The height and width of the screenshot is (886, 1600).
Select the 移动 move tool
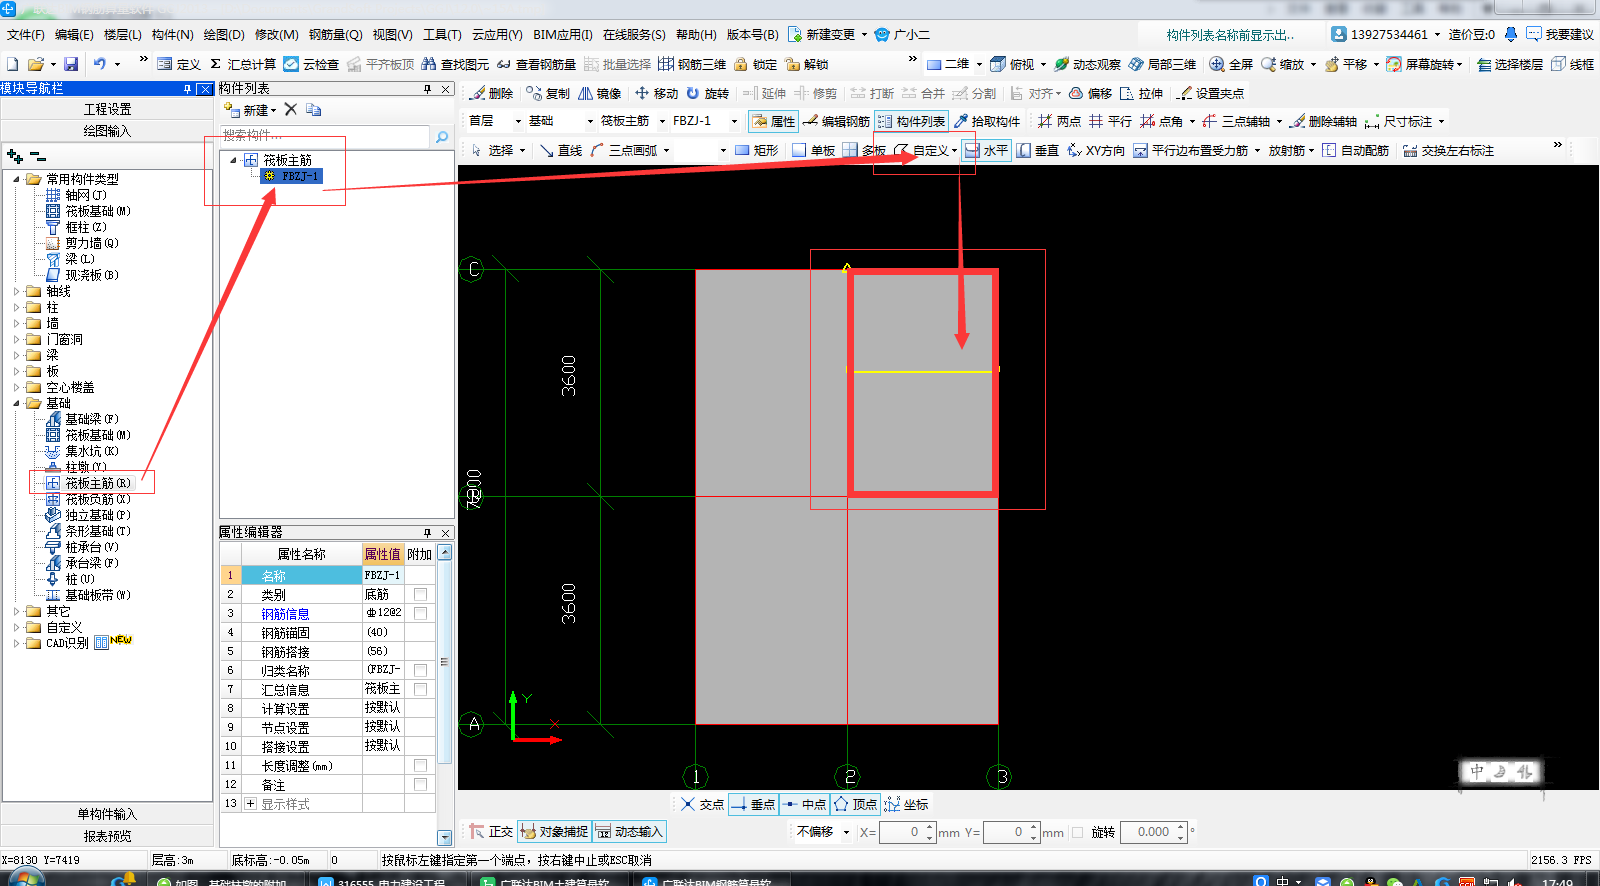click(657, 93)
